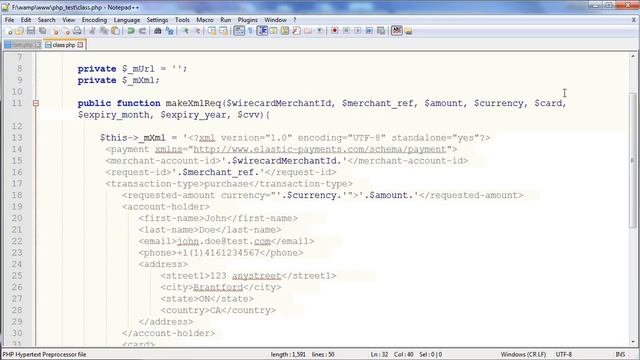Play back the recorded macro
Viewport: 640px width, 360px height.
[358, 31]
